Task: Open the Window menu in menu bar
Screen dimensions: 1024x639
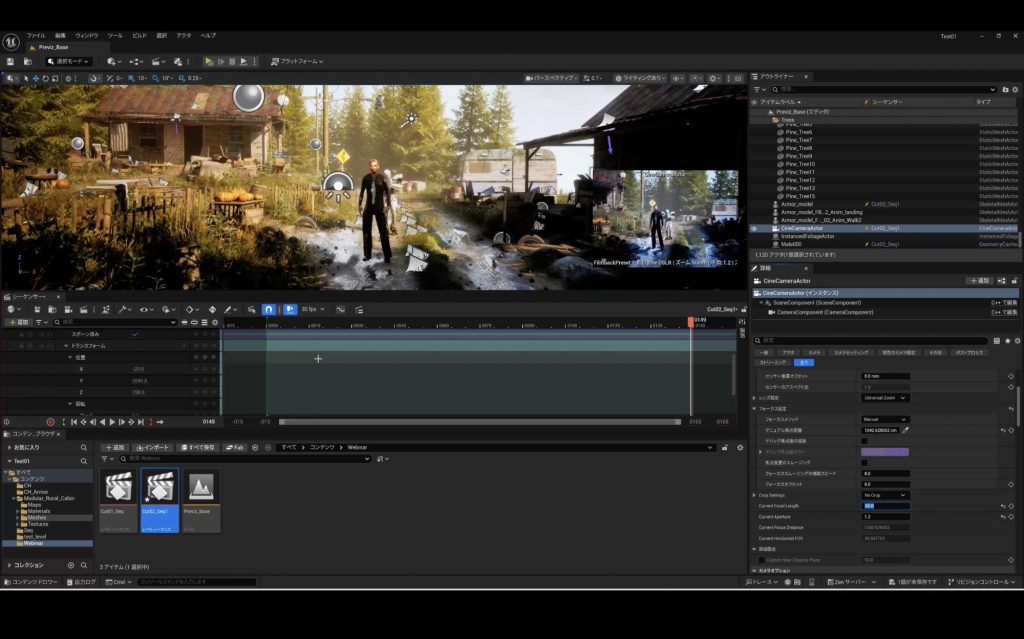Action: coord(87,35)
